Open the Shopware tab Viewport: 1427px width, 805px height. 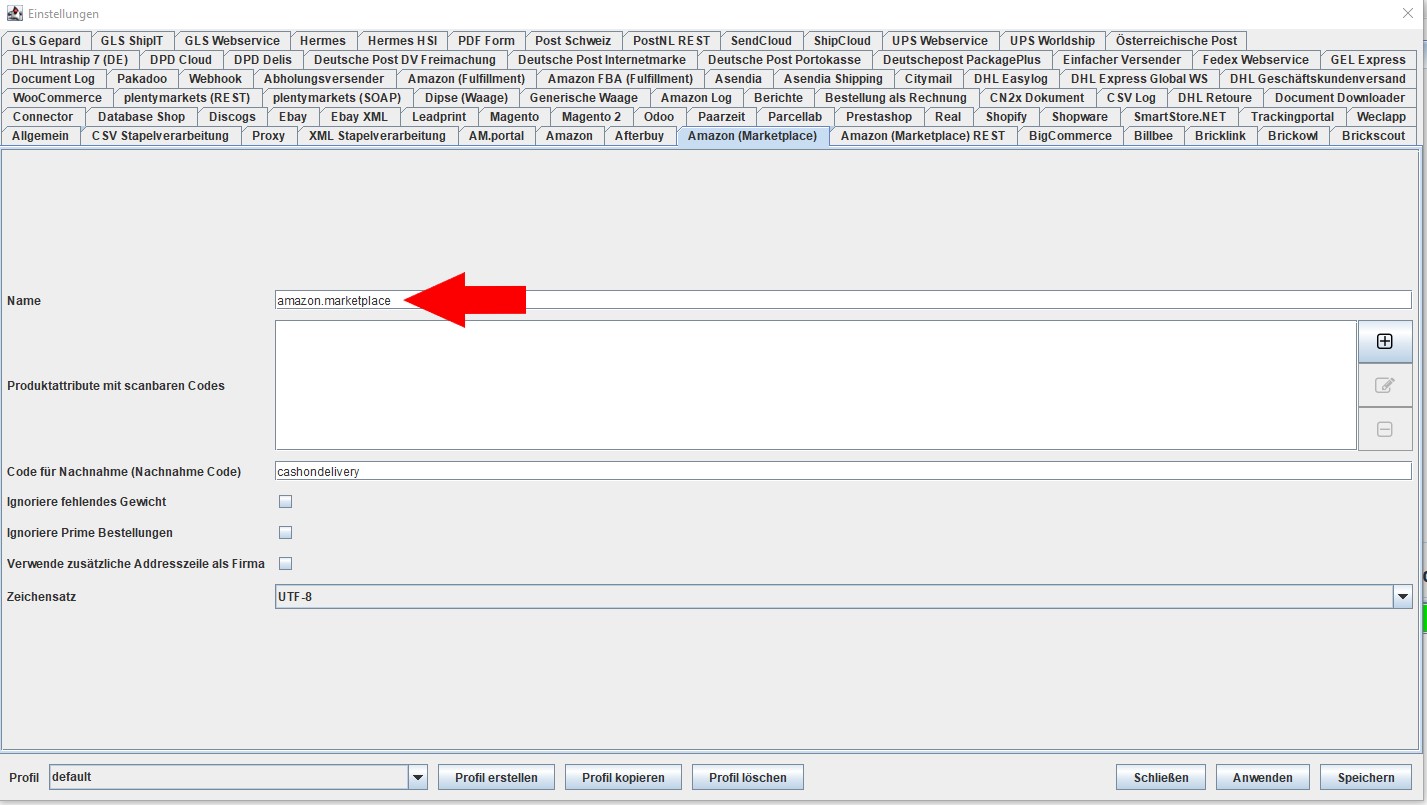[x=1080, y=117]
